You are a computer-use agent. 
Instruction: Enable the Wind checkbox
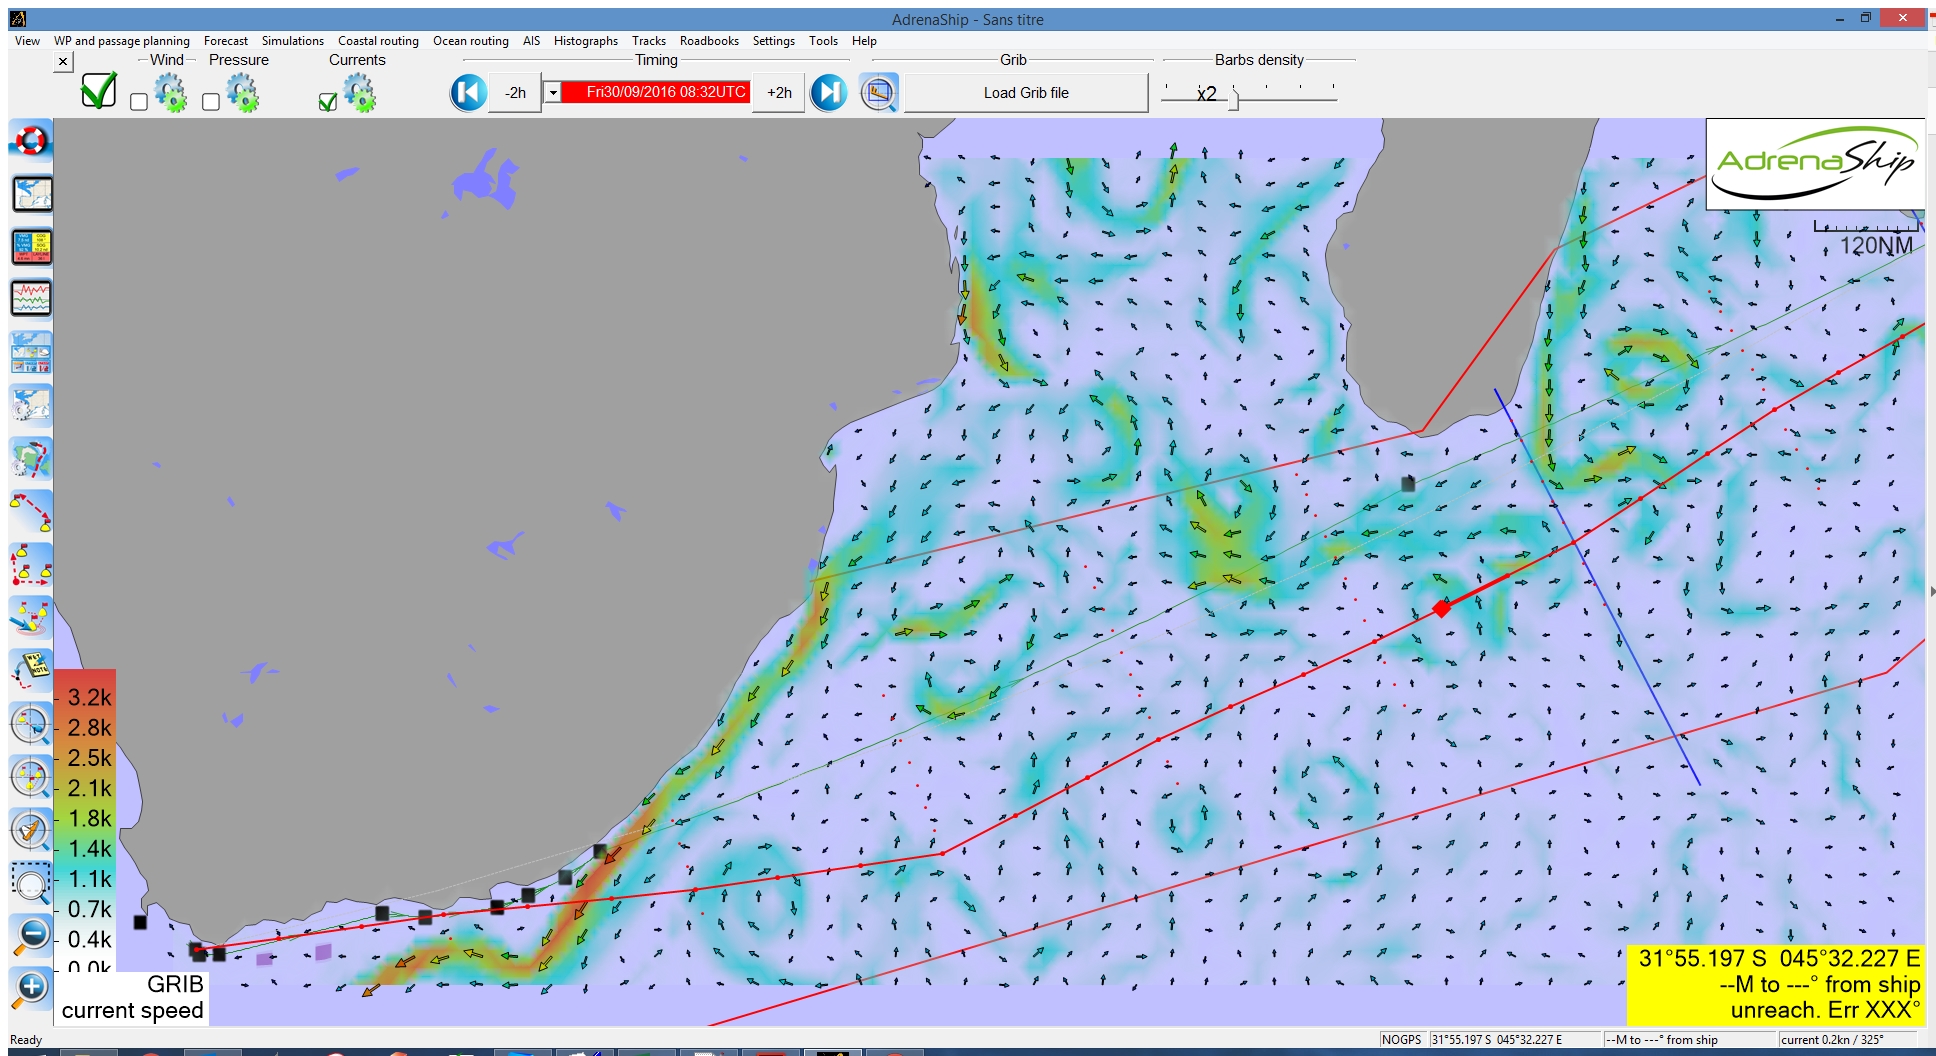139,102
